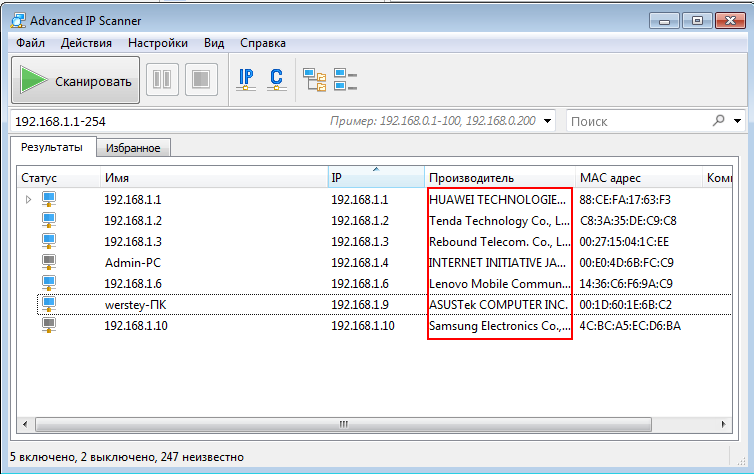Open the Настройки menu
Viewport: 754px width, 474px height.
[158, 43]
